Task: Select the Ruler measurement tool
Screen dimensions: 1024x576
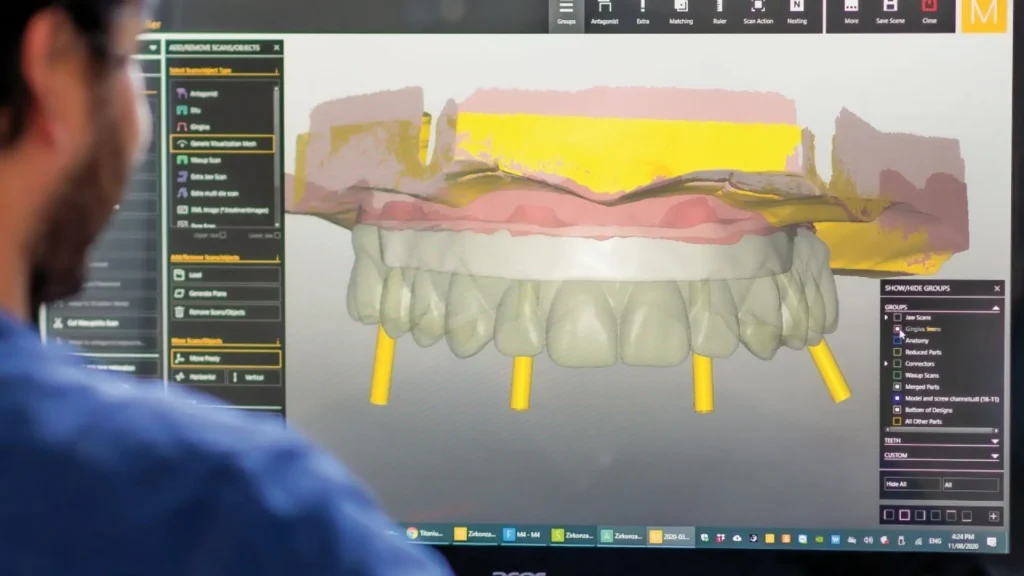Action: [719, 11]
